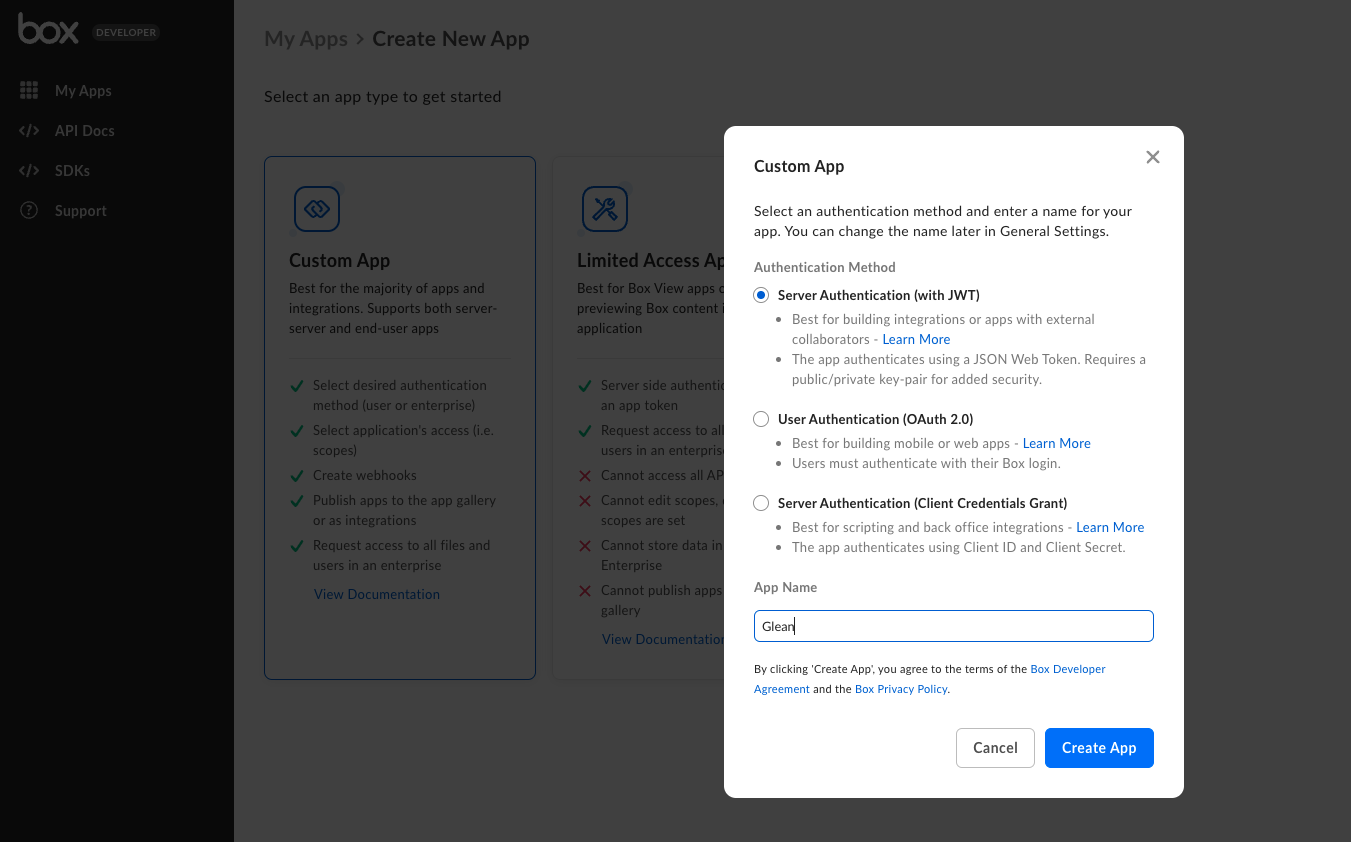Open the Box Developer Agreement link
Viewport: 1351px width, 842px height.
coord(1067,669)
